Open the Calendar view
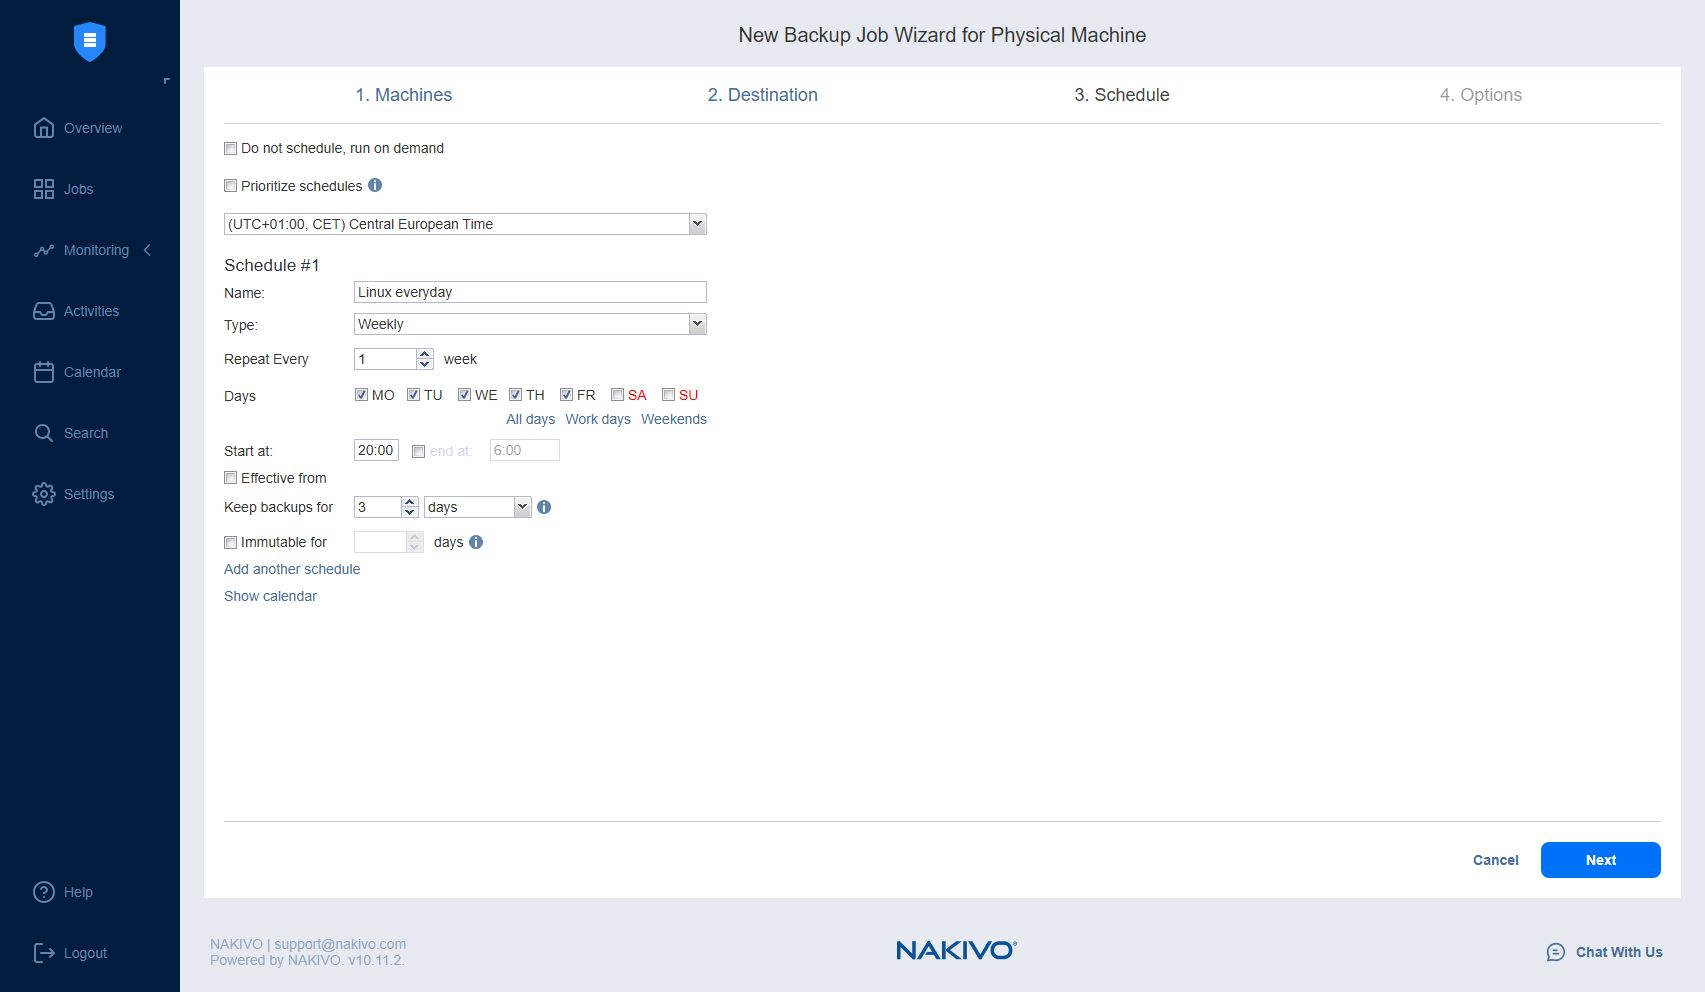This screenshot has height=992, width=1705. click(x=92, y=372)
